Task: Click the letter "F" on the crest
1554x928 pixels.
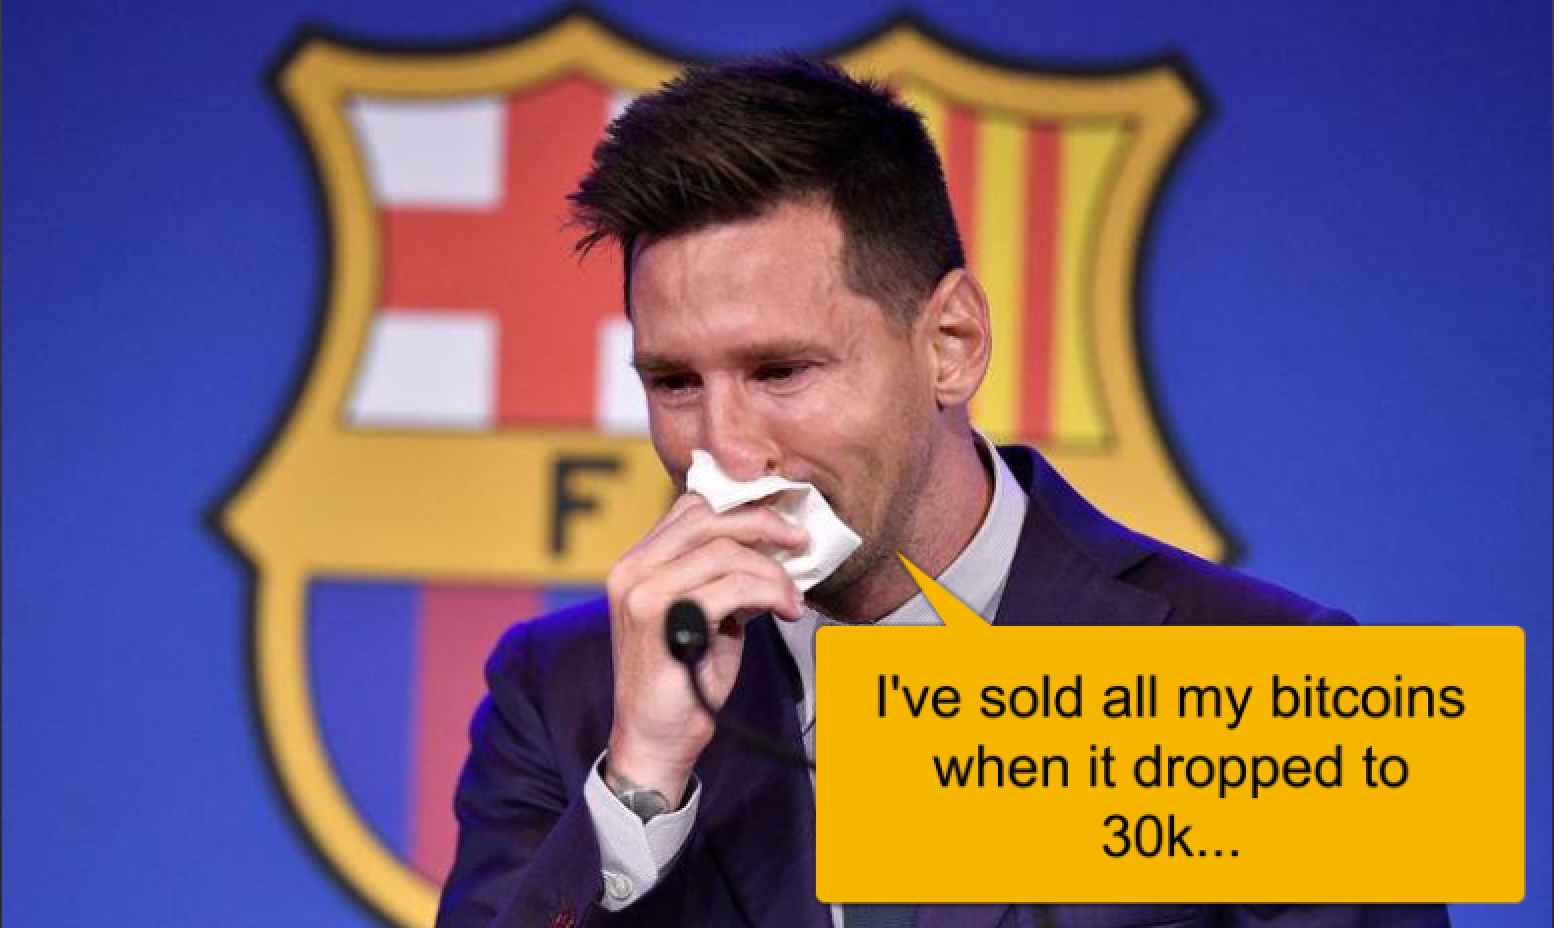Action: tap(575, 506)
